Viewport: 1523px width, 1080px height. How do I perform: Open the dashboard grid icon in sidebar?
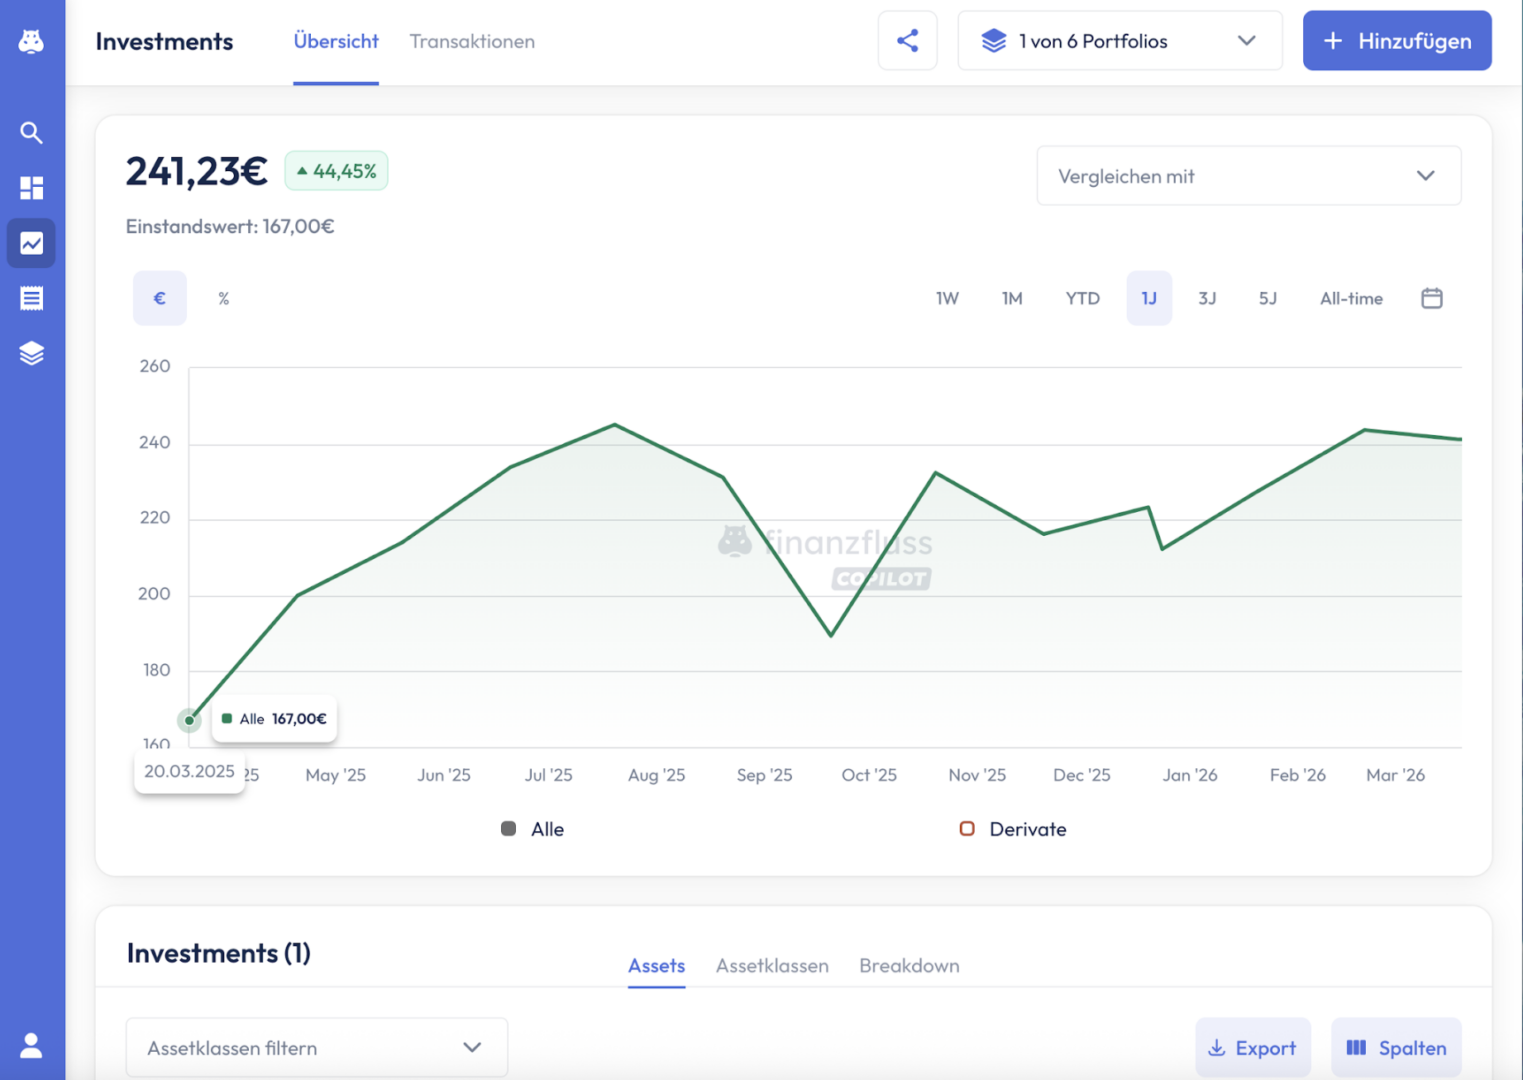(x=31, y=188)
